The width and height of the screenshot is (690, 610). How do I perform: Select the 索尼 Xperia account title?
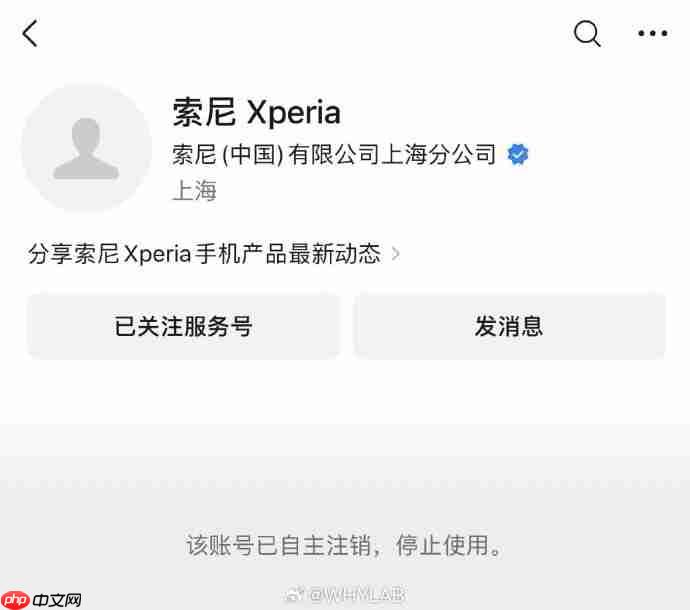(257, 113)
